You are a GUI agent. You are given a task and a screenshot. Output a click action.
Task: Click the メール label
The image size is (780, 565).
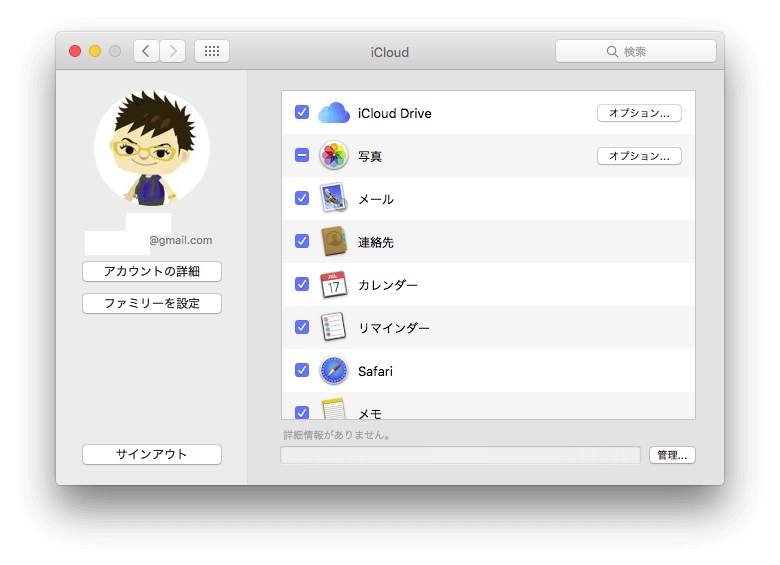coord(376,199)
